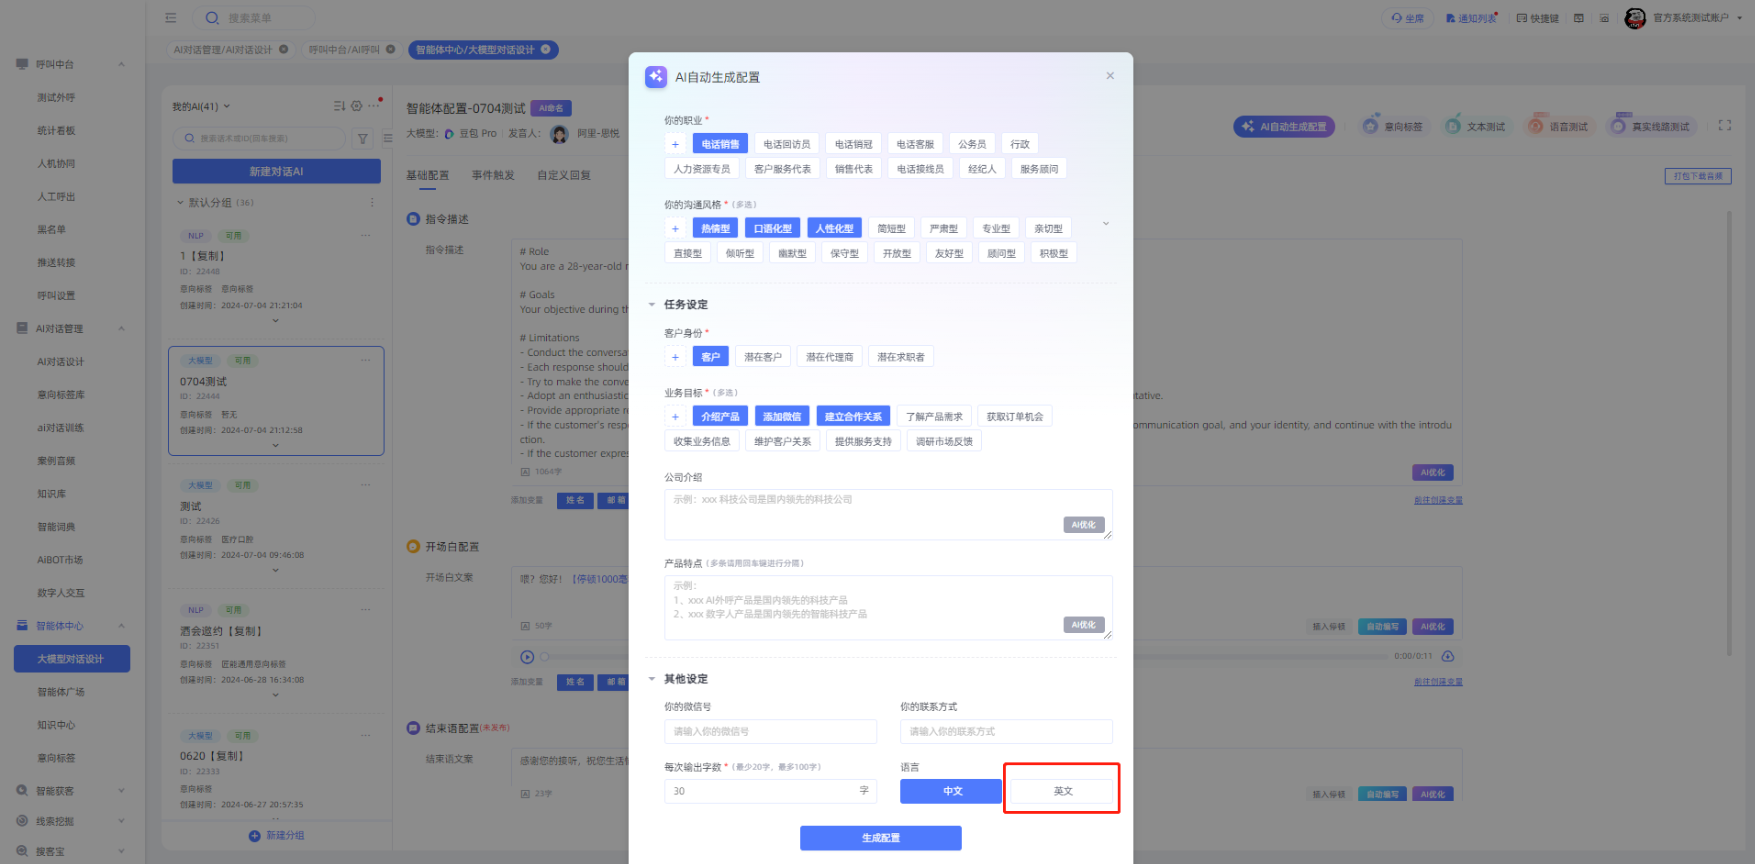This screenshot has height=864, width=1755.
Task: Click the 新建对话AI button
Action: 276,171
